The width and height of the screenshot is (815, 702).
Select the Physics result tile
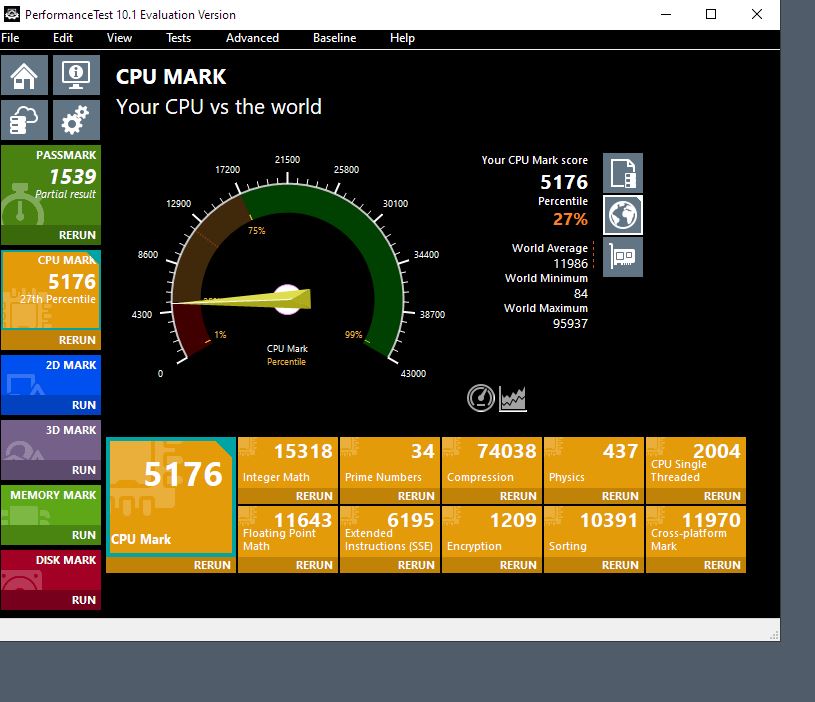(x=594, y=462)
